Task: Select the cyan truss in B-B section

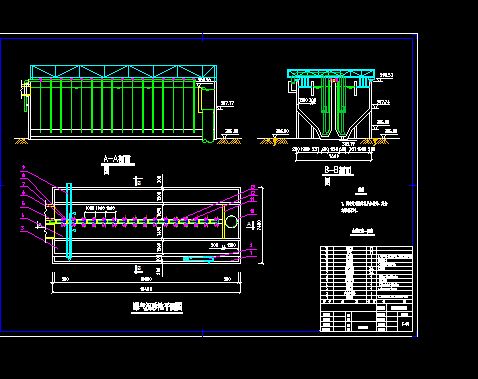Action: pos(331,74)
